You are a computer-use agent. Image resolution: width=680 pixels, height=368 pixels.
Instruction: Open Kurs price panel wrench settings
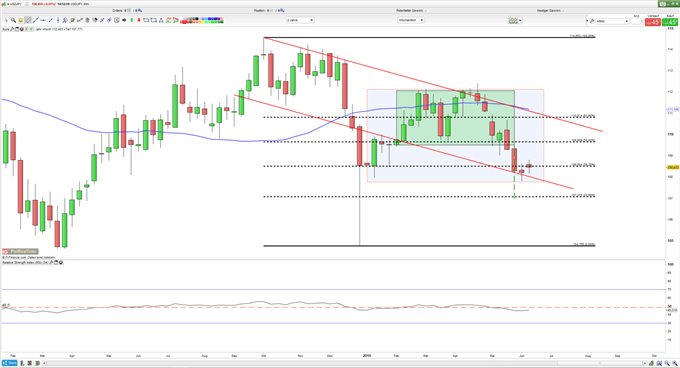pyautogui.click(x=12, y=29)
